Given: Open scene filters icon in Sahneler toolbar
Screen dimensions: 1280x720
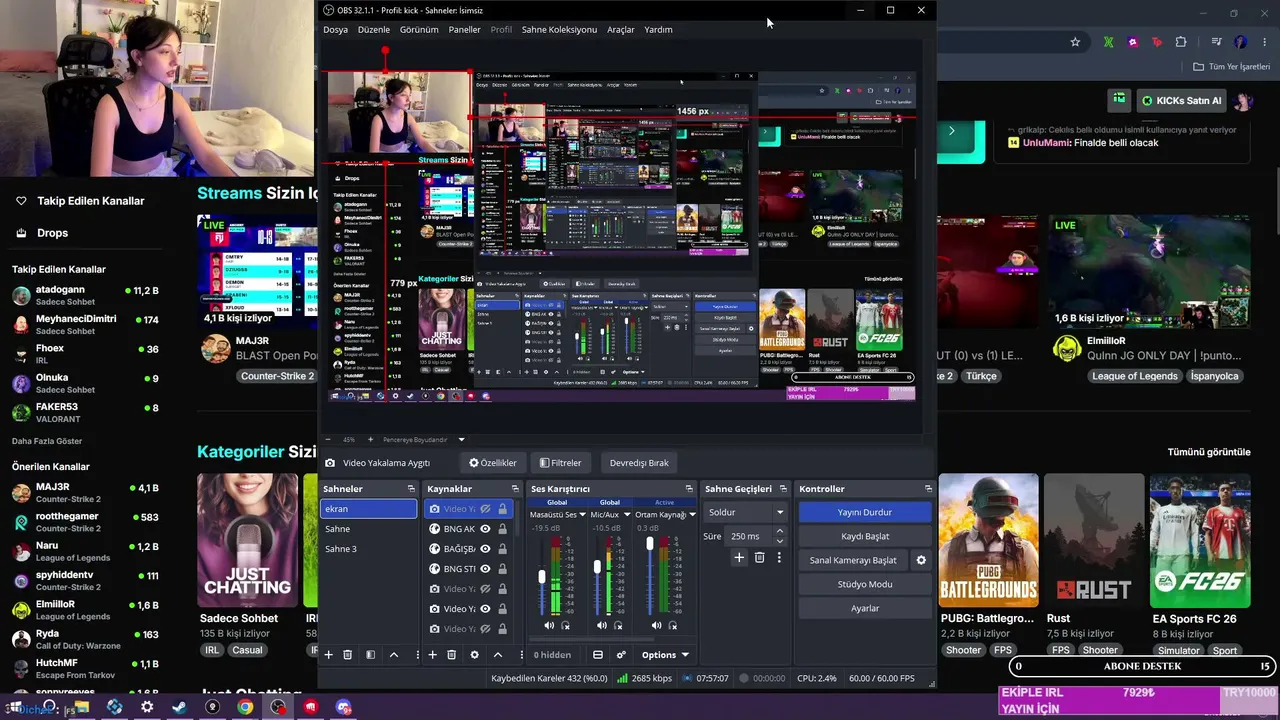Looking at the screenshot, I should click(x=370, y=655).
